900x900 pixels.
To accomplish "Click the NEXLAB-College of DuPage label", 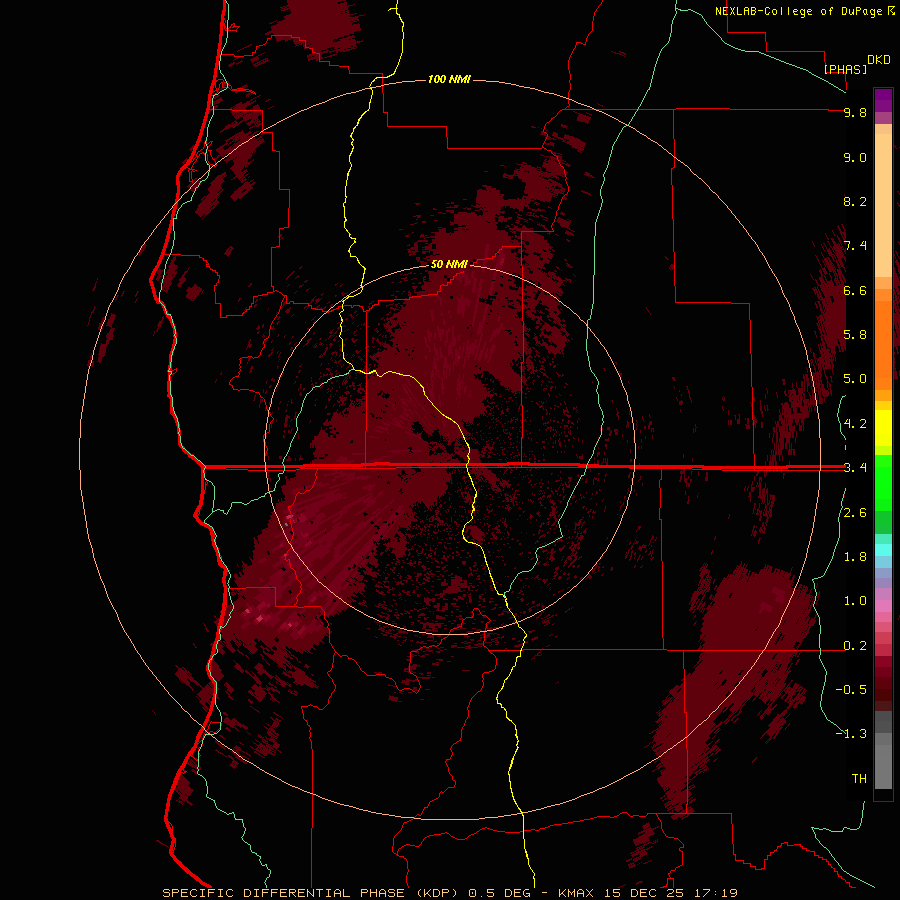I will pos(799,11).
